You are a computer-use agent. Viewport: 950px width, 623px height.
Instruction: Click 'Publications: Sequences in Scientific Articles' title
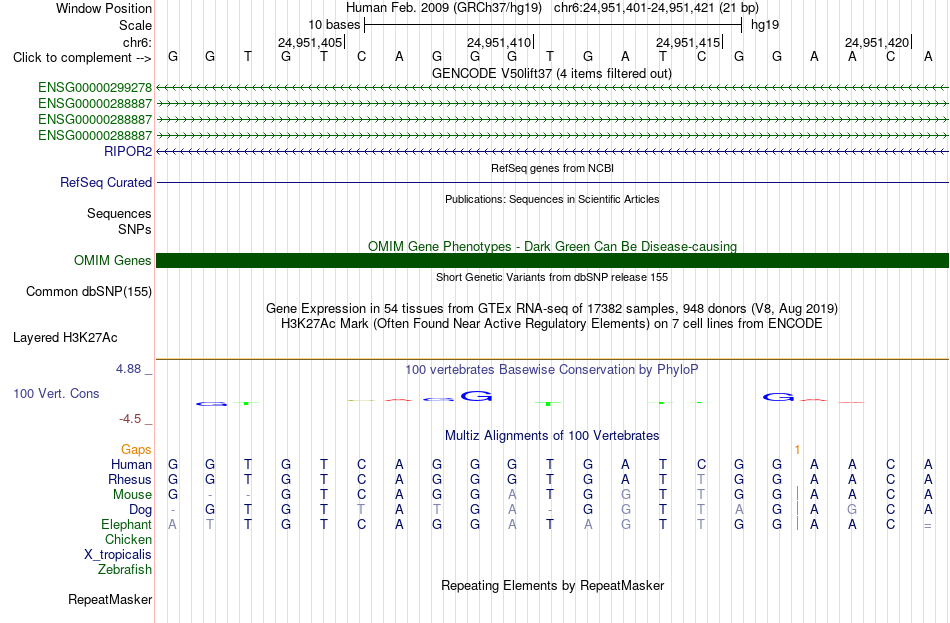pyautogui.click(x=552, y=199)
